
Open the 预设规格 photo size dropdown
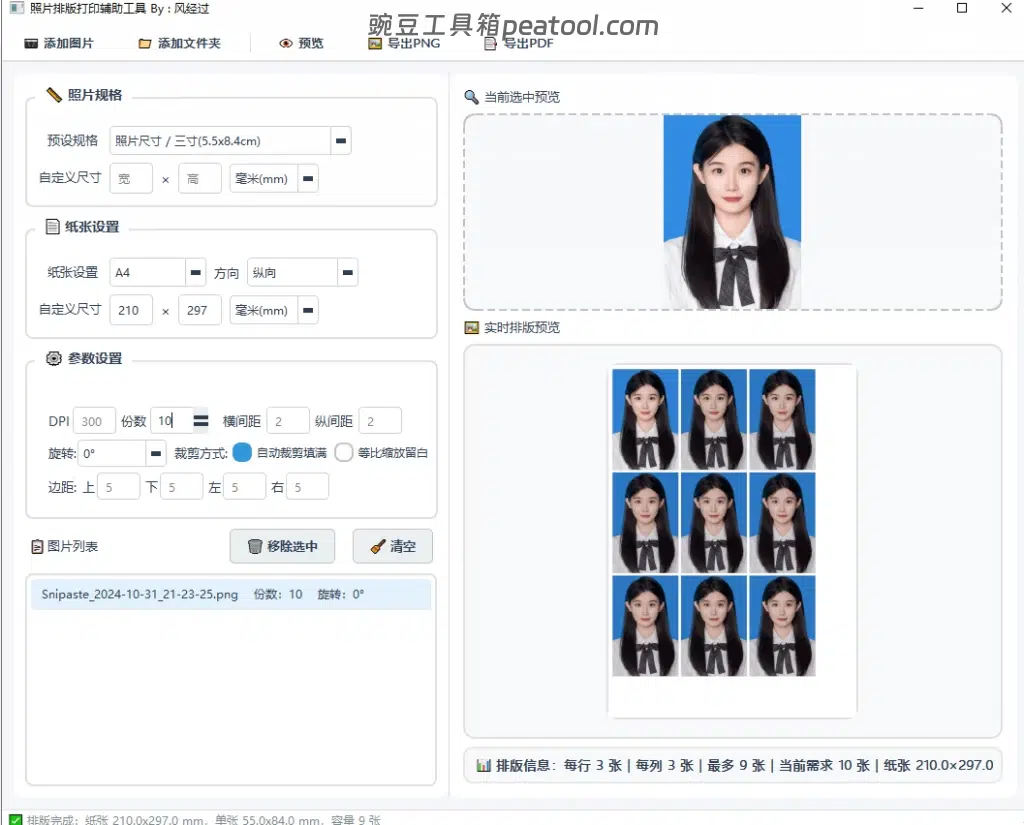tap(341, 141)
